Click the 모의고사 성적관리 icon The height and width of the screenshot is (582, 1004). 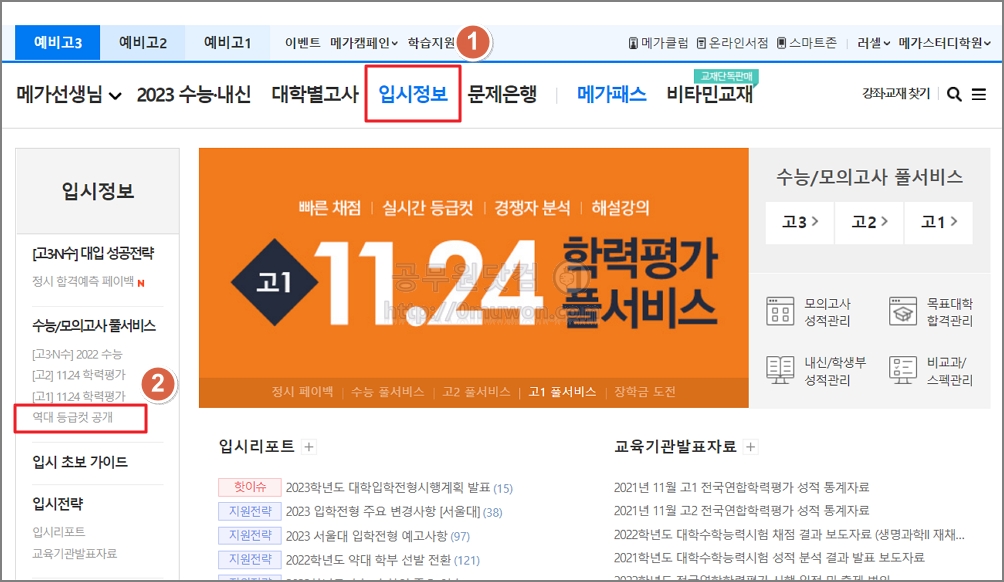pos(780,311)
